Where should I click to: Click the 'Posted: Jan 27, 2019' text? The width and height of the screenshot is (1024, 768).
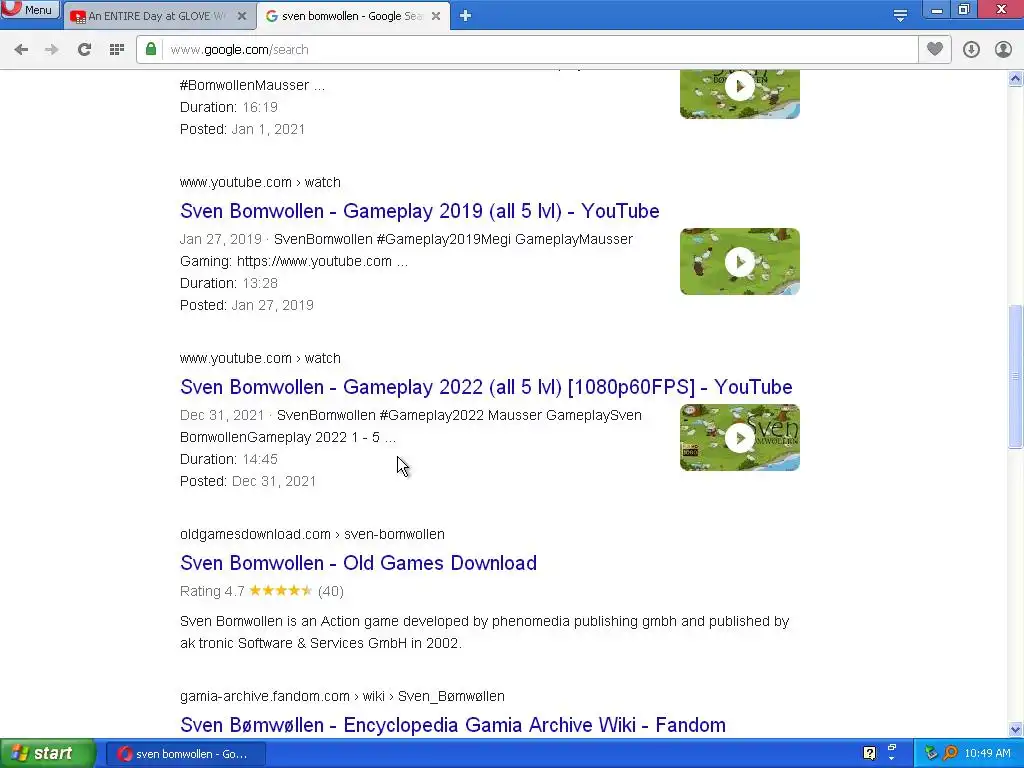[x=247, y=305]
